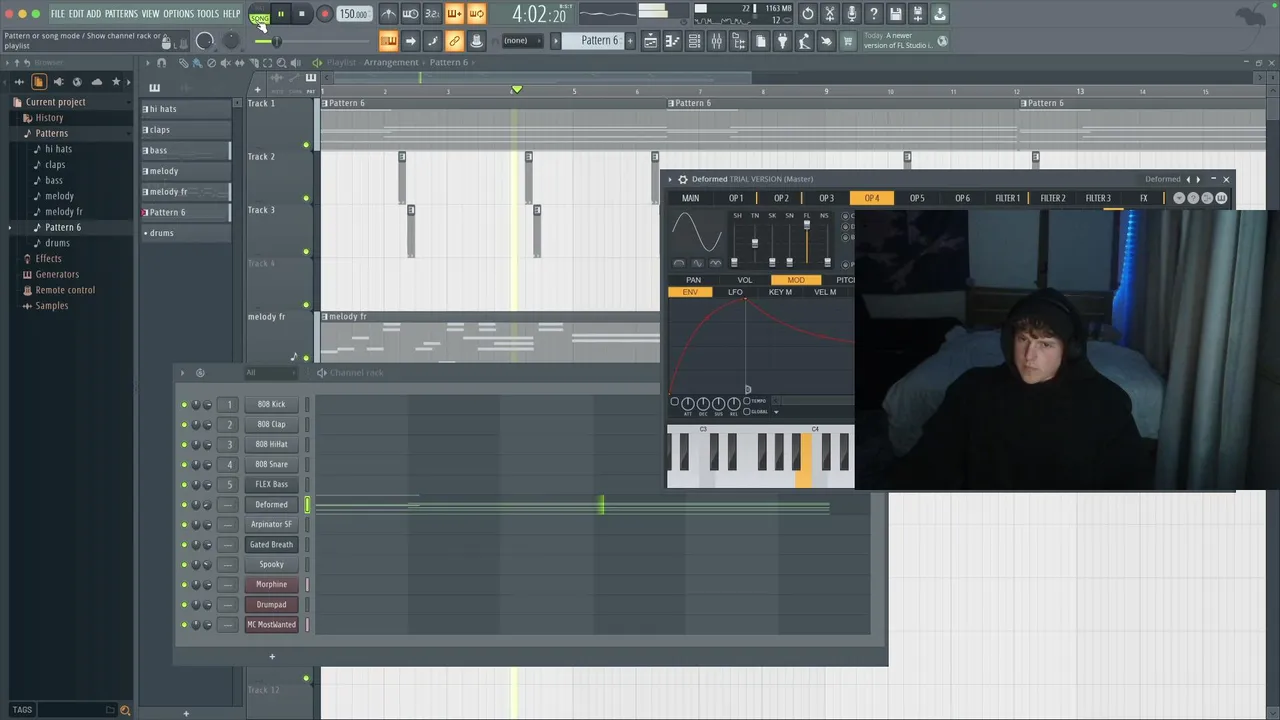Screen dimensions: 1280x720
Task: Click the Arpinator SF channel button
Action: tap(271, 525)
